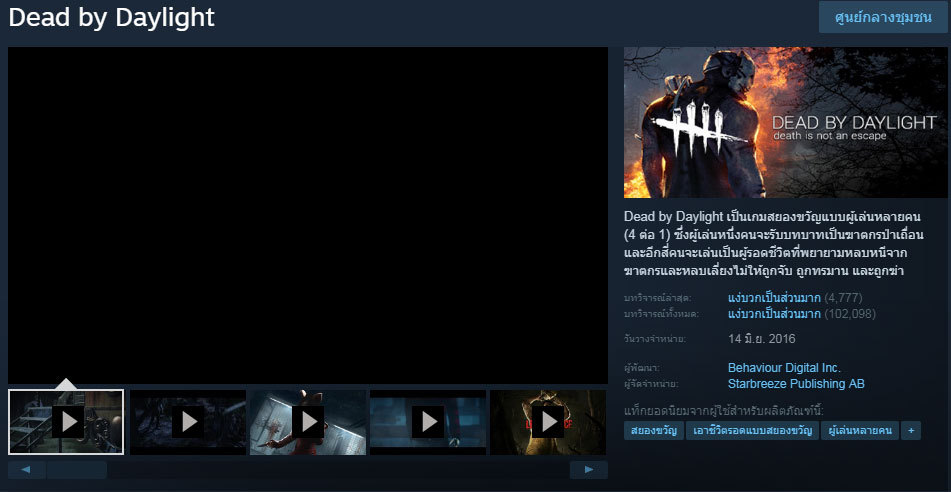Click the main black video player area
951x492 pixels.
click(x=308, y=215)
